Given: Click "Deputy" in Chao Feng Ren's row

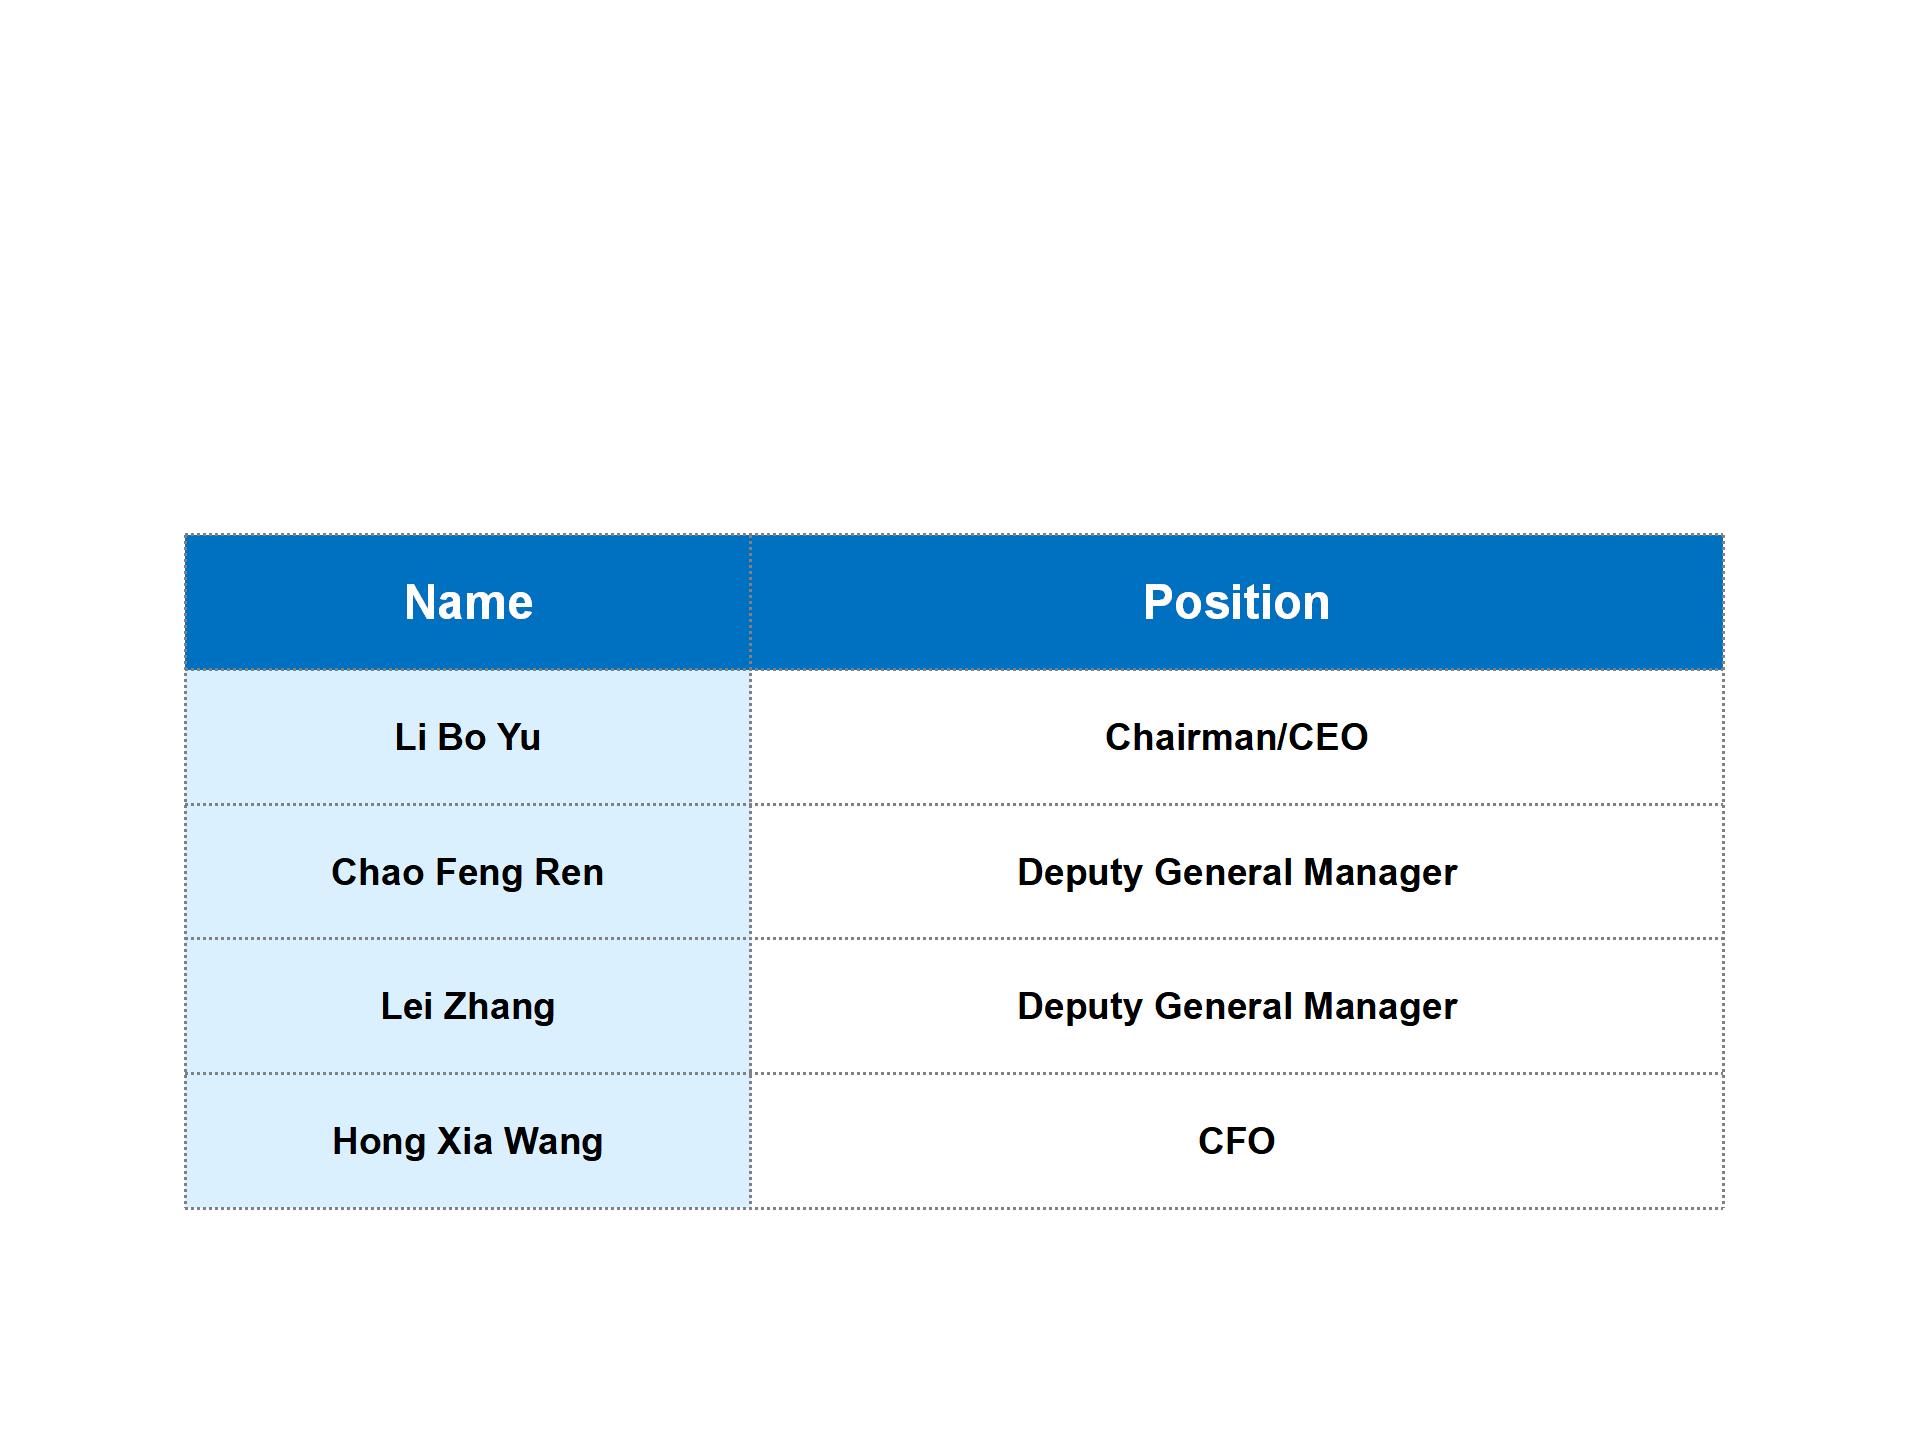Looking at the screenshot, I should pos(1080,872).
